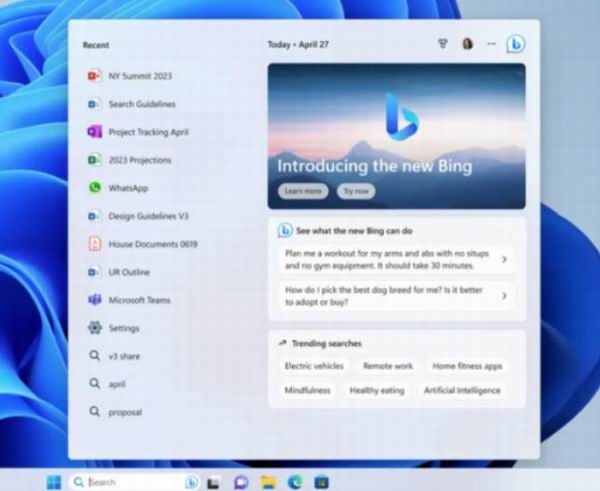Click magnifier icon beside proposal
The width and height of the screenshot is (600, 491).
point(95,411)
